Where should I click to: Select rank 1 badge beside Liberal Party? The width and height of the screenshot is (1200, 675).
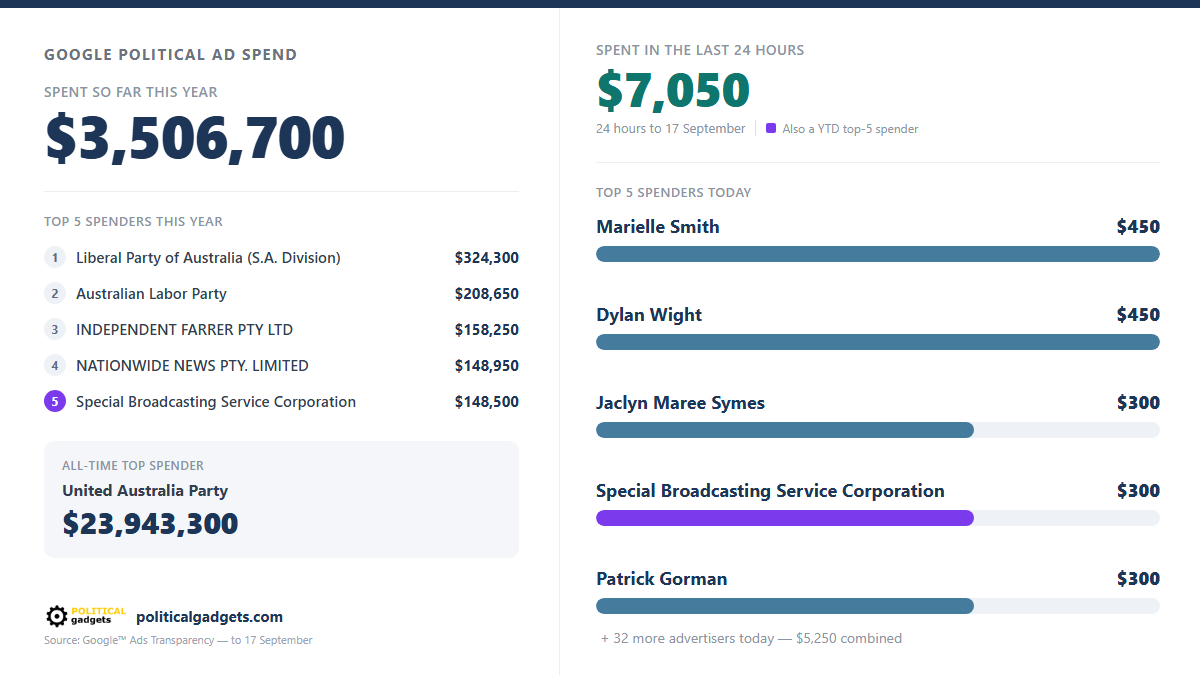[x=55, y=258]
